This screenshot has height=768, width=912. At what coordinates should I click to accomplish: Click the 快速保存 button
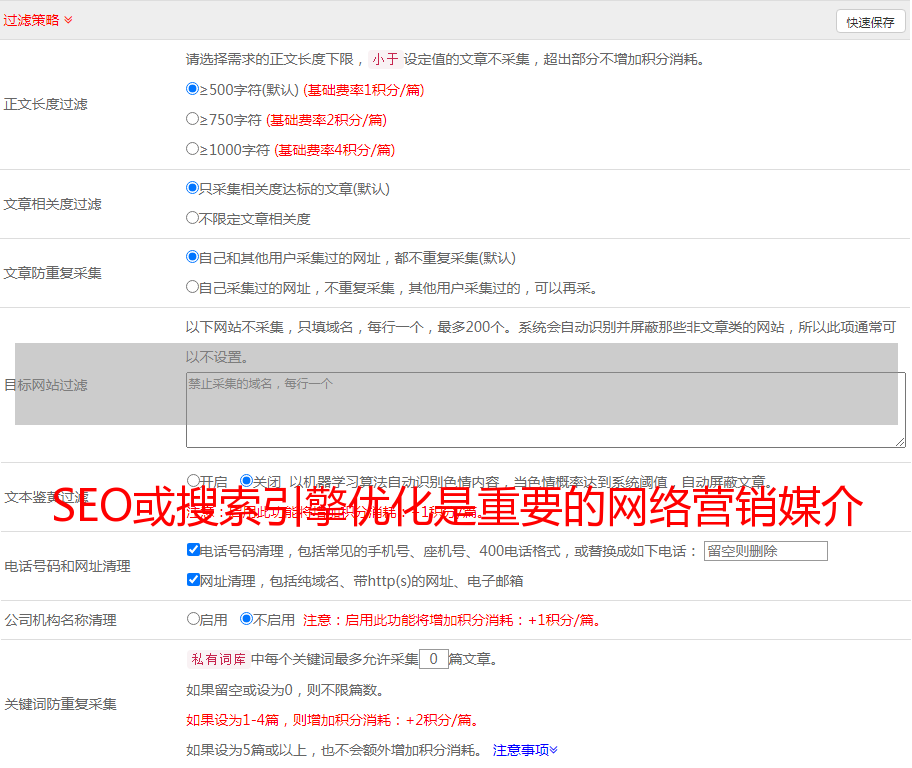tap(870, 22)
